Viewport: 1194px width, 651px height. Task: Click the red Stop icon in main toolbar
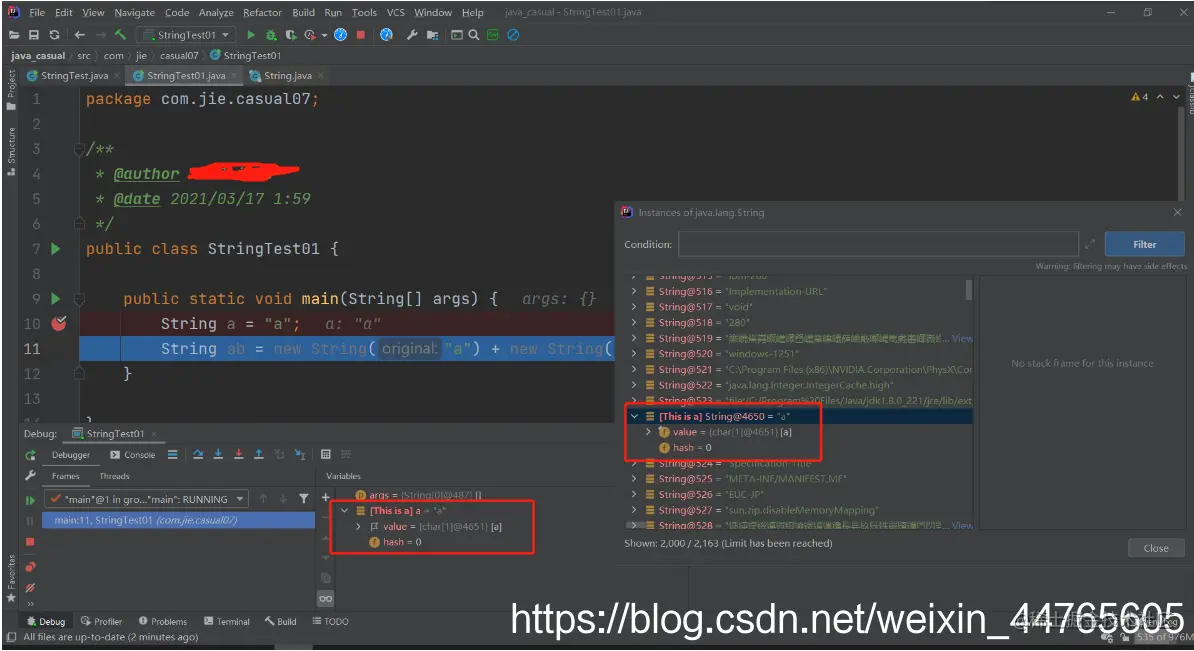coord(361,35)
